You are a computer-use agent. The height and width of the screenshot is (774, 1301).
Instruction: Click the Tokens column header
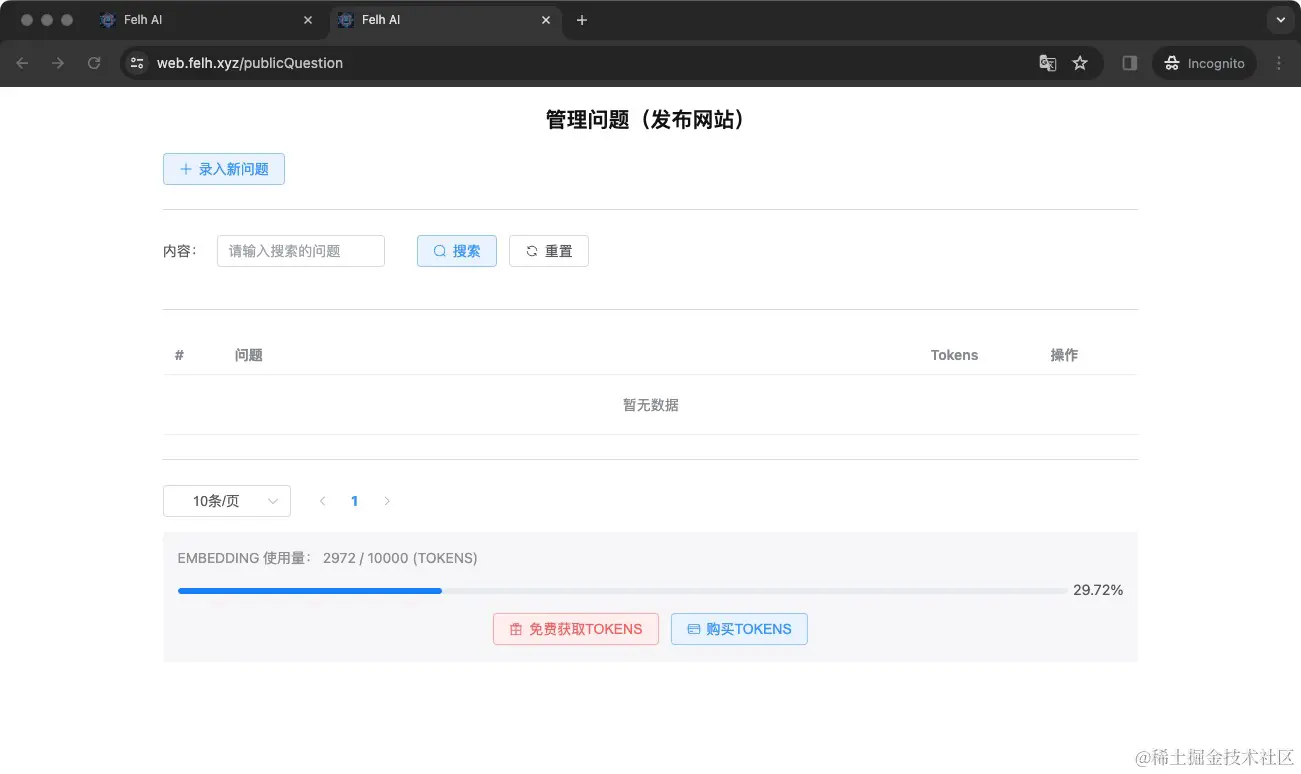(x=954, y=355)
